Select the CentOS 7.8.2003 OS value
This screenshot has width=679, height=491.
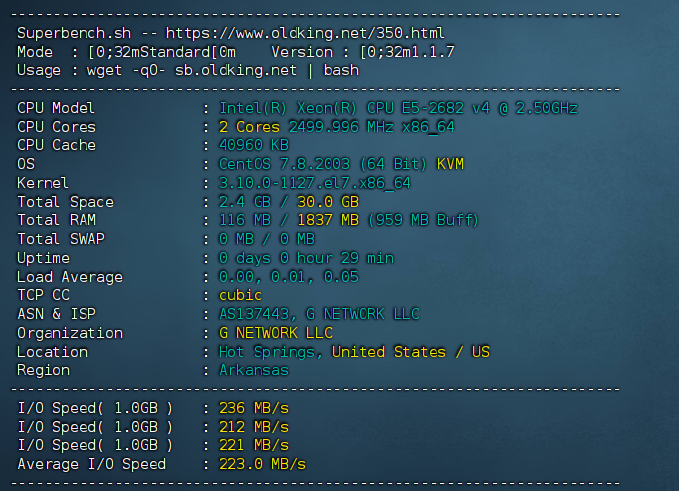323,164
